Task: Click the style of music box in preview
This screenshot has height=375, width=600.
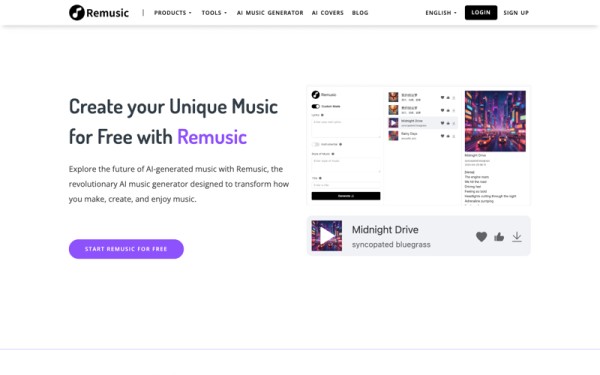Action: [346, 165]
